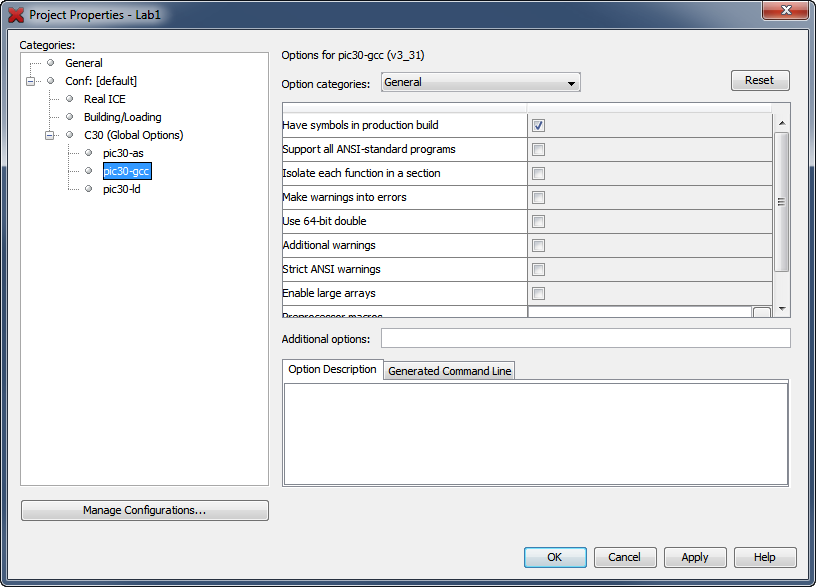Check Make warnings into errors
Image resolution: width=816 pixels, height=587 pixels.
pos(537,197)
